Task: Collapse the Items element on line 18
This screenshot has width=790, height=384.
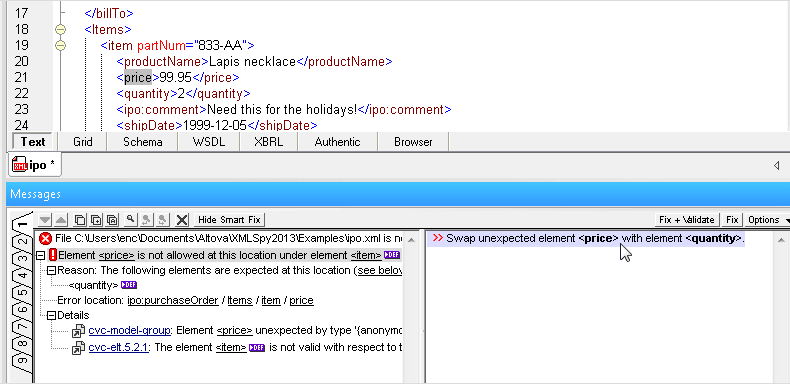Action: click(60, 29)
